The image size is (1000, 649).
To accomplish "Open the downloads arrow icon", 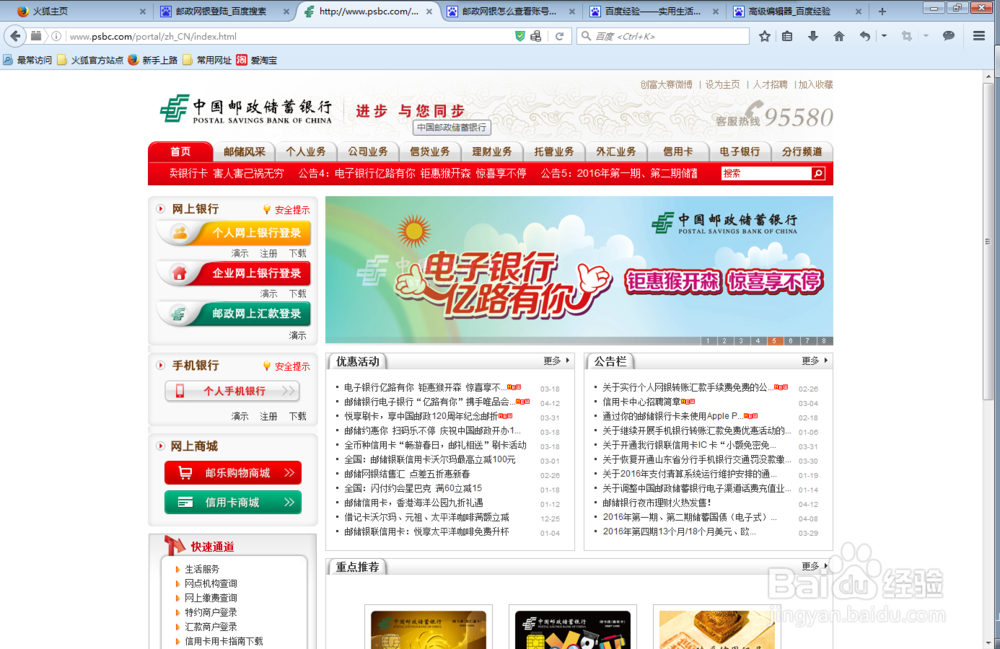I will (812, 36).
